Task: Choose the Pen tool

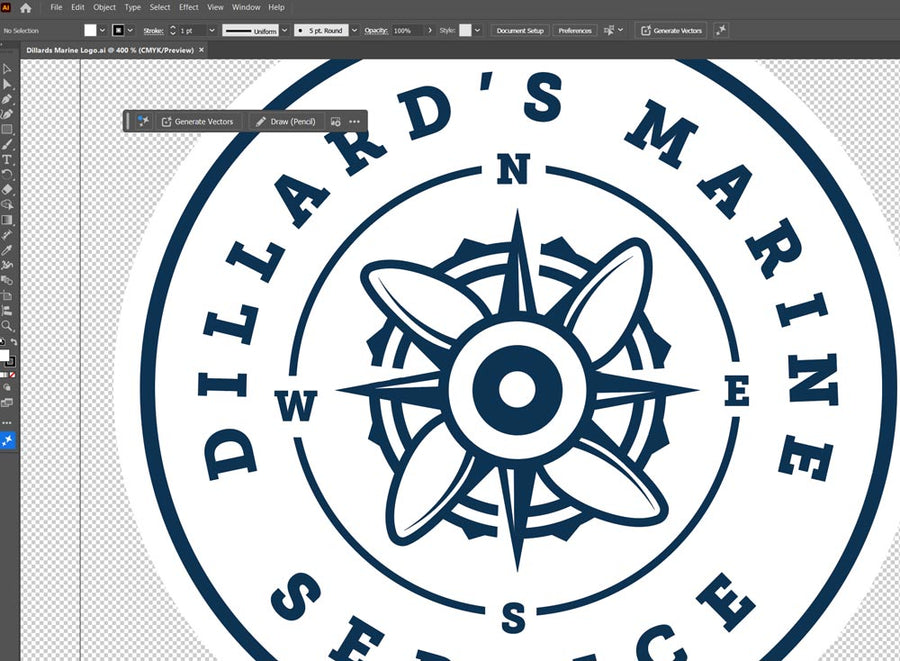Action: tap(7, 99)
